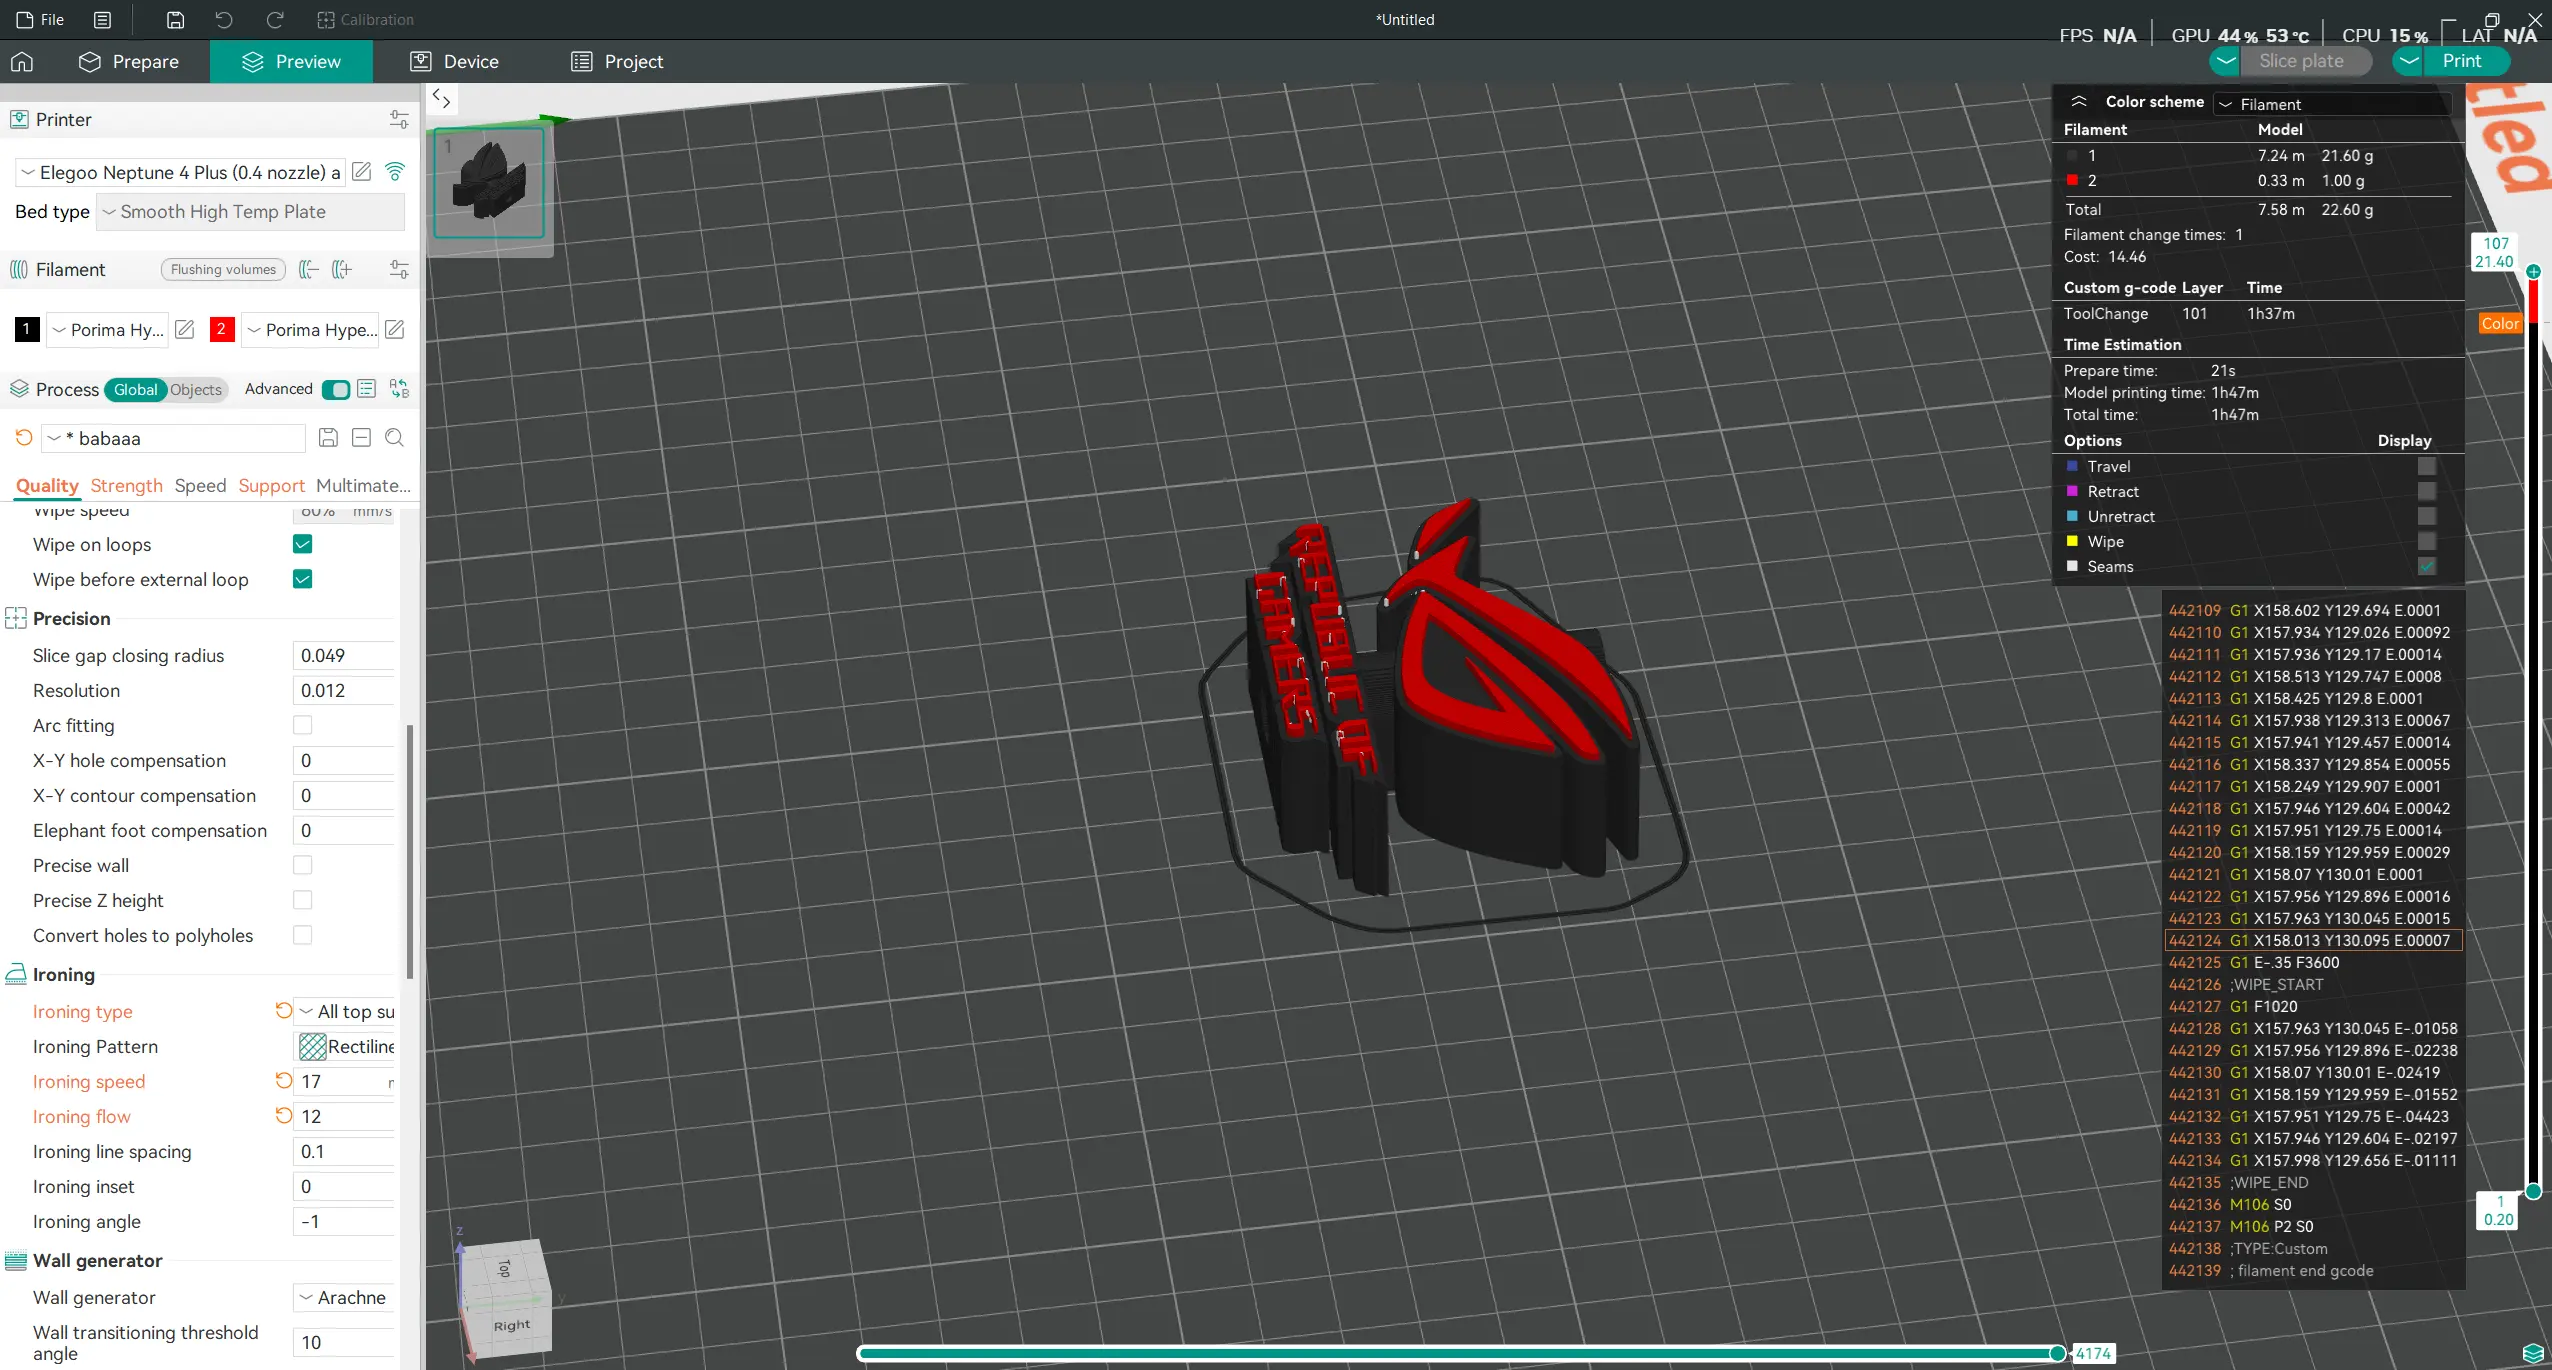Image resolution: width=2552 pixels, height=1370 pixels.
Task: Switch to the Project tab
Action: 617,62
